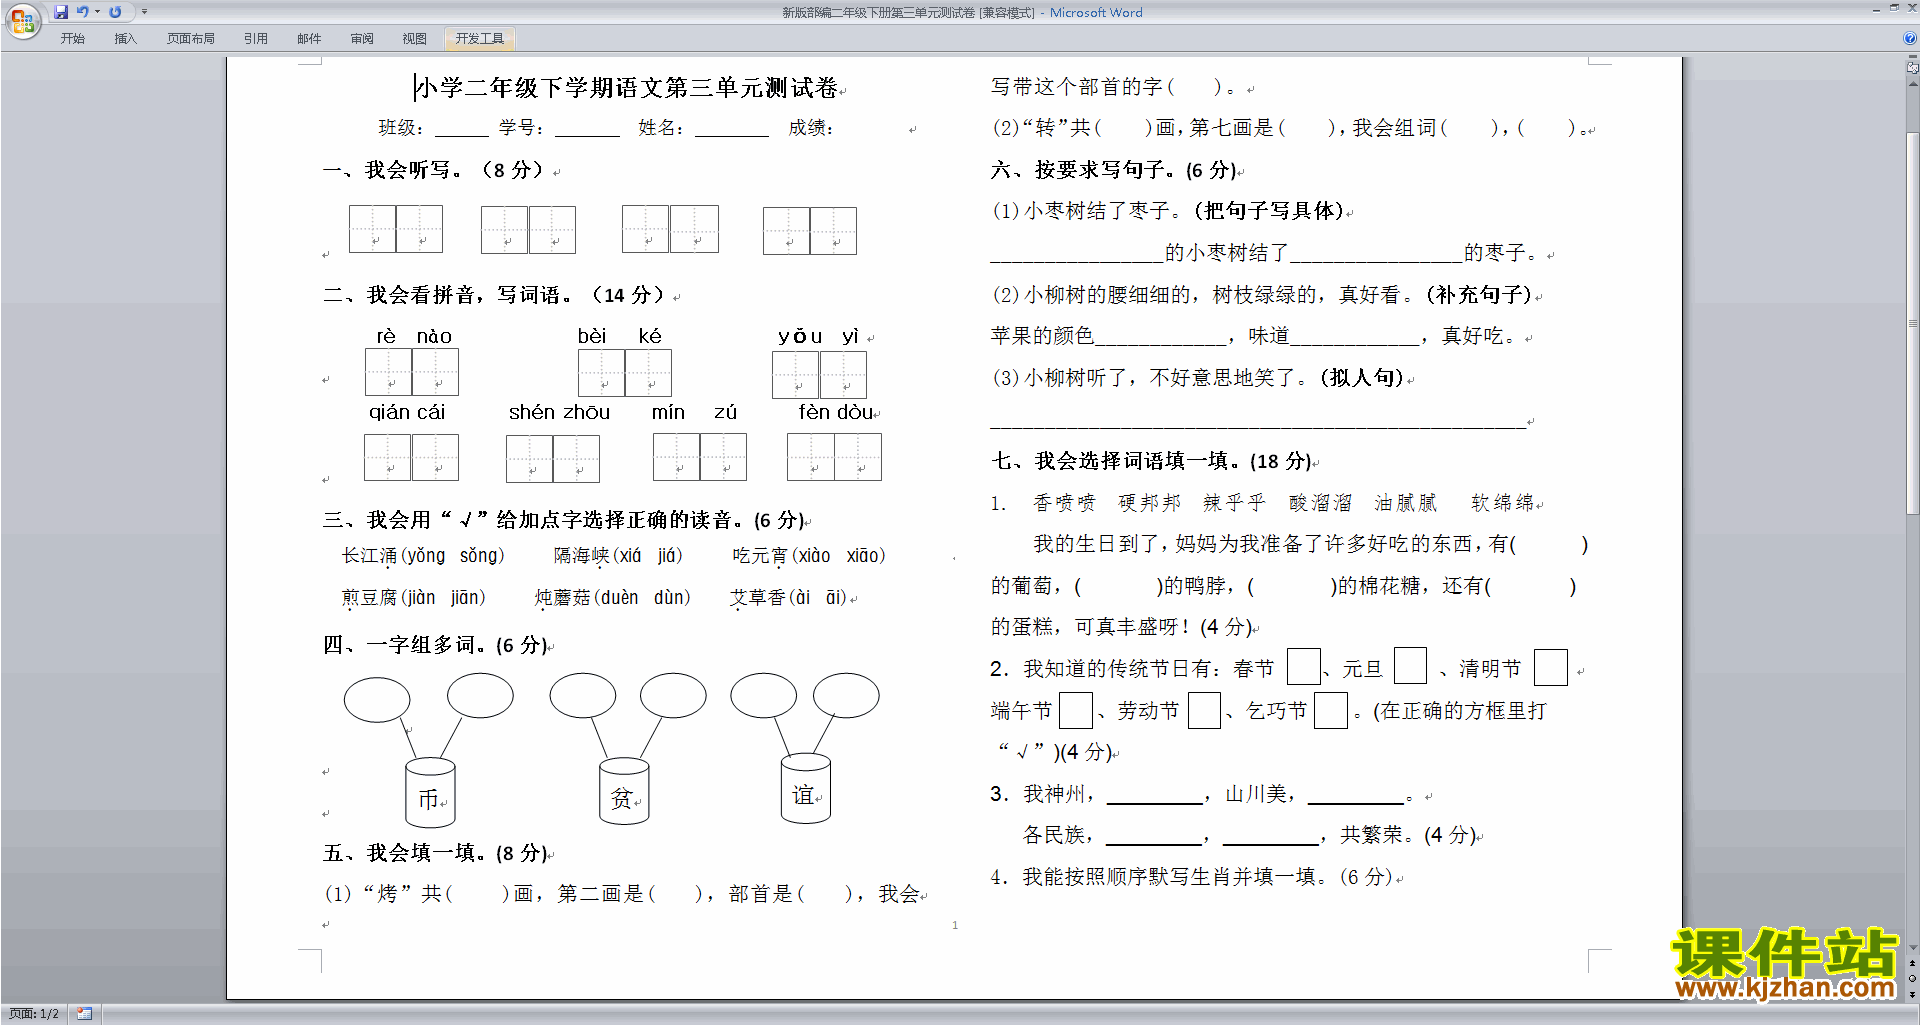Click heading 六、按要求写句子。(6 分)
This screenshot has width=1920, height=1025.
pyautogui.click(x=1114, y=170)
